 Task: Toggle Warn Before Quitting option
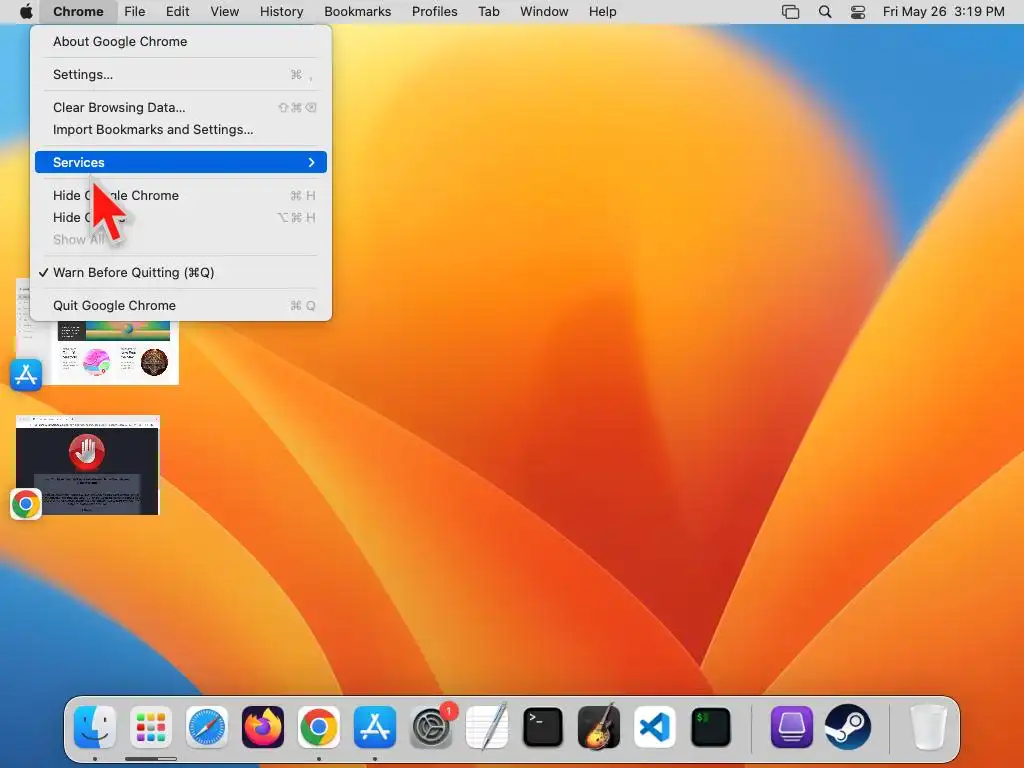[x=181, y=272]
